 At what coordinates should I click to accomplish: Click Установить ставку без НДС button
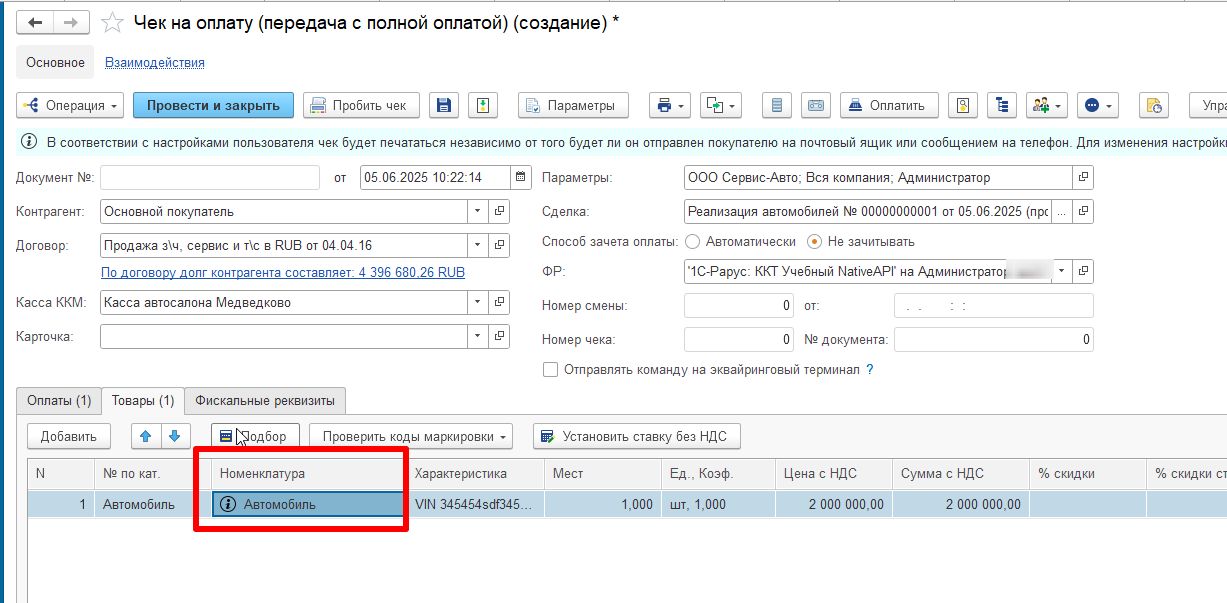(x=637, y=436)
